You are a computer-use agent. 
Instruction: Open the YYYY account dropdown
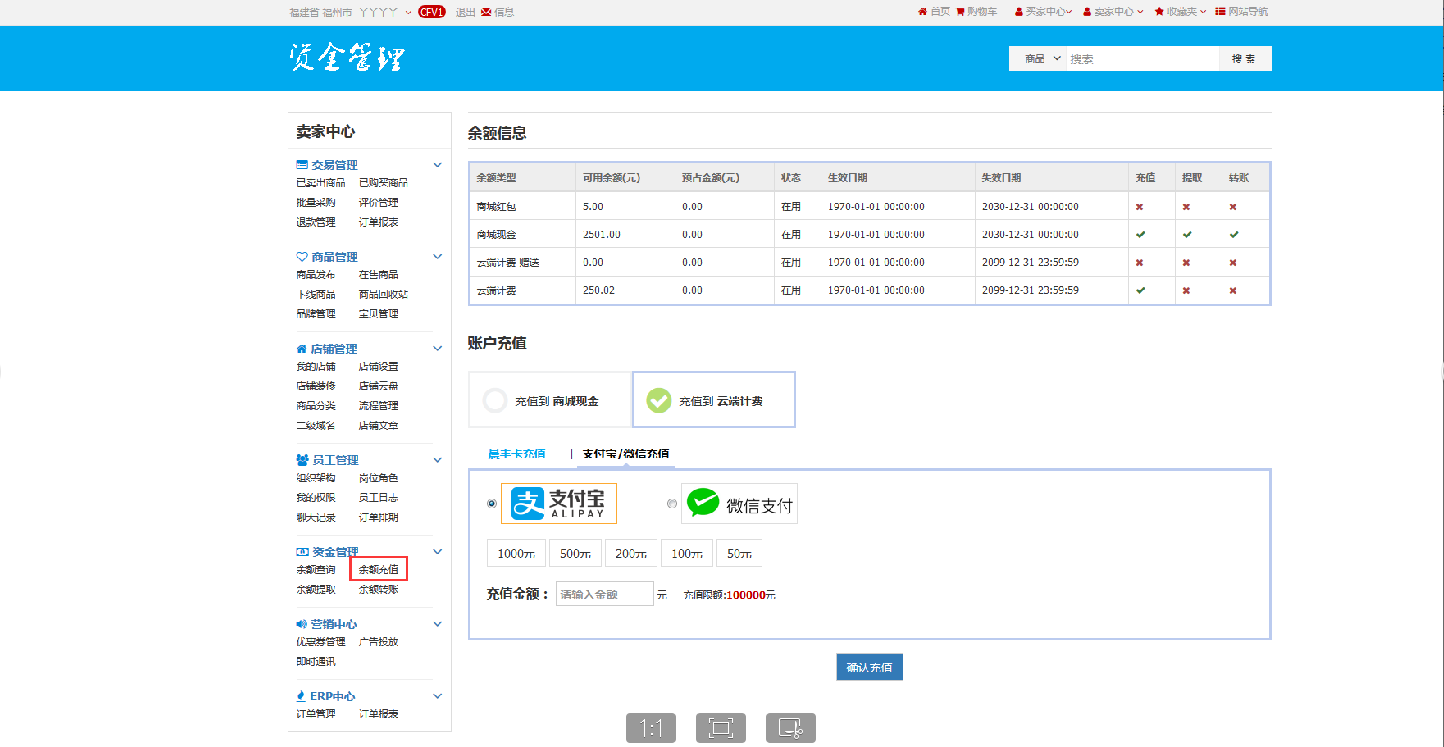pyautogui.click(x=384, y=12)
